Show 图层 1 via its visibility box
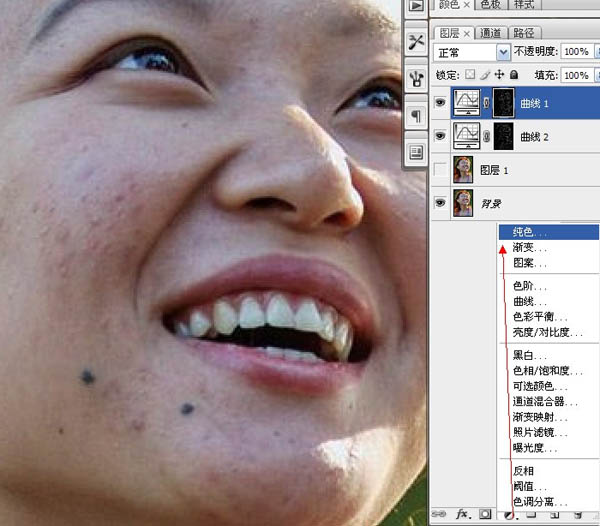Screen dimensions: 600x526 pyautogui.click(x=440, y=169)
